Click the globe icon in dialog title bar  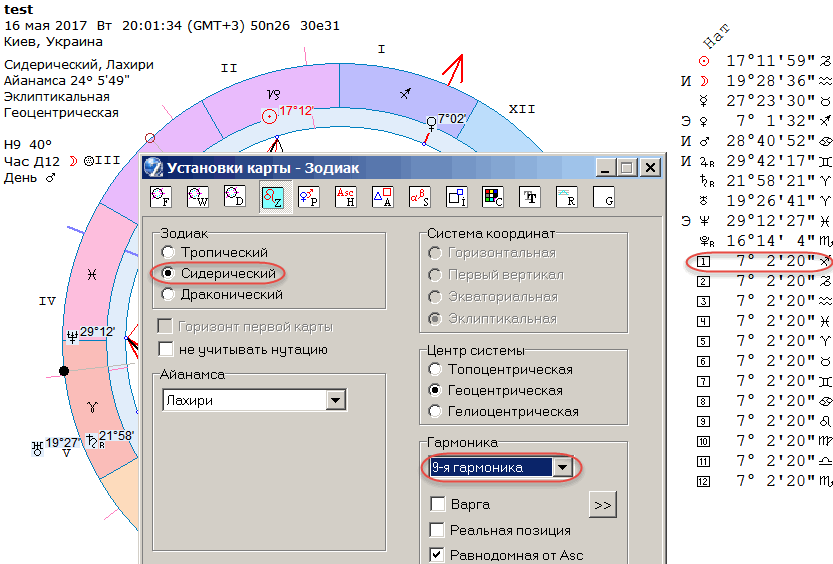(x=154, y=167)
